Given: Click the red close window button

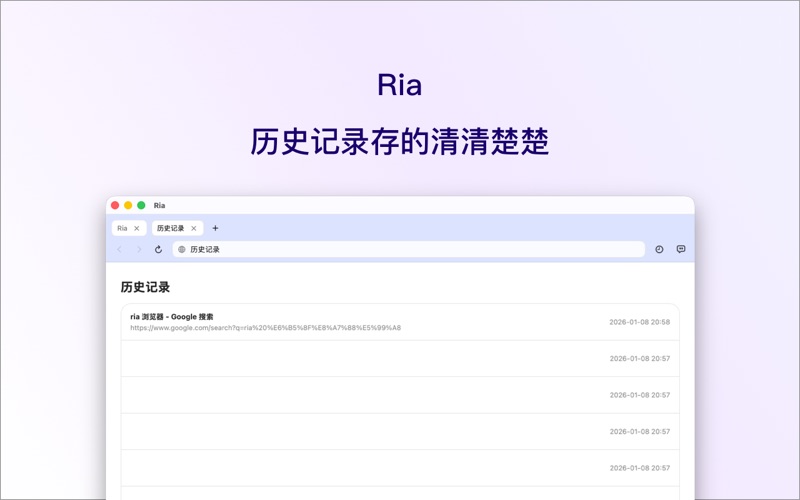Looking at the screenshot, I should [115, 205].
